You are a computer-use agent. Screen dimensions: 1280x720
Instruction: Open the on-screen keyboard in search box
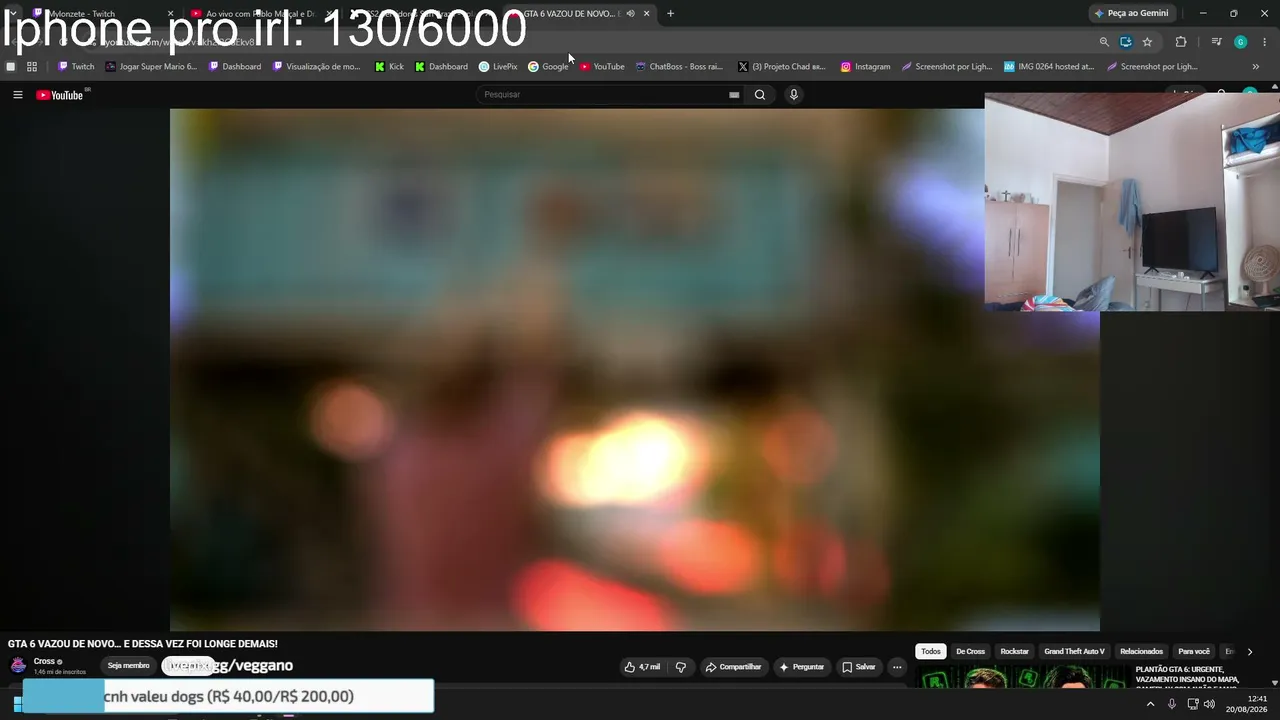734,95
